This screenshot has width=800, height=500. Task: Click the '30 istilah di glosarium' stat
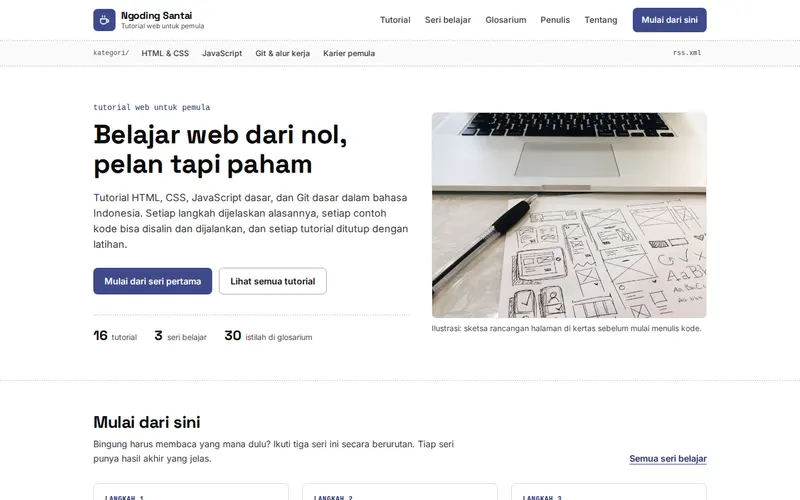tap(268, 336)
